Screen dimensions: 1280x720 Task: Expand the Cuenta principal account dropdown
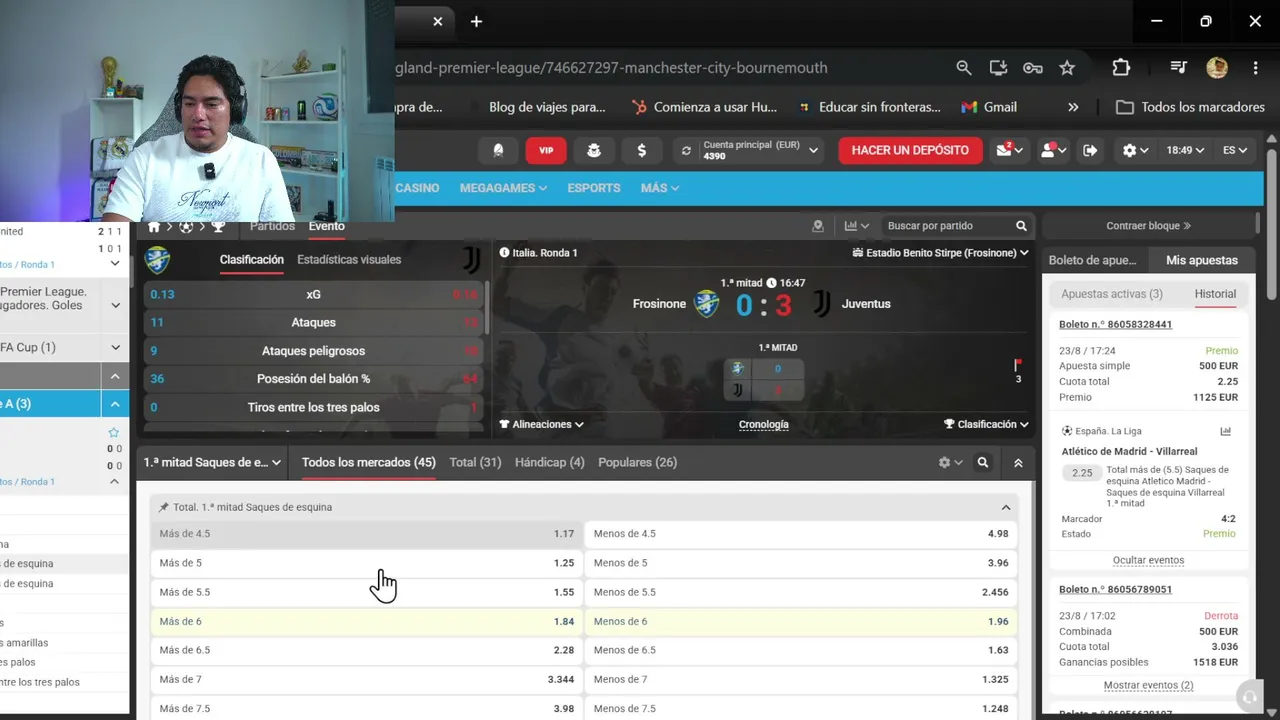coord(814,150)
